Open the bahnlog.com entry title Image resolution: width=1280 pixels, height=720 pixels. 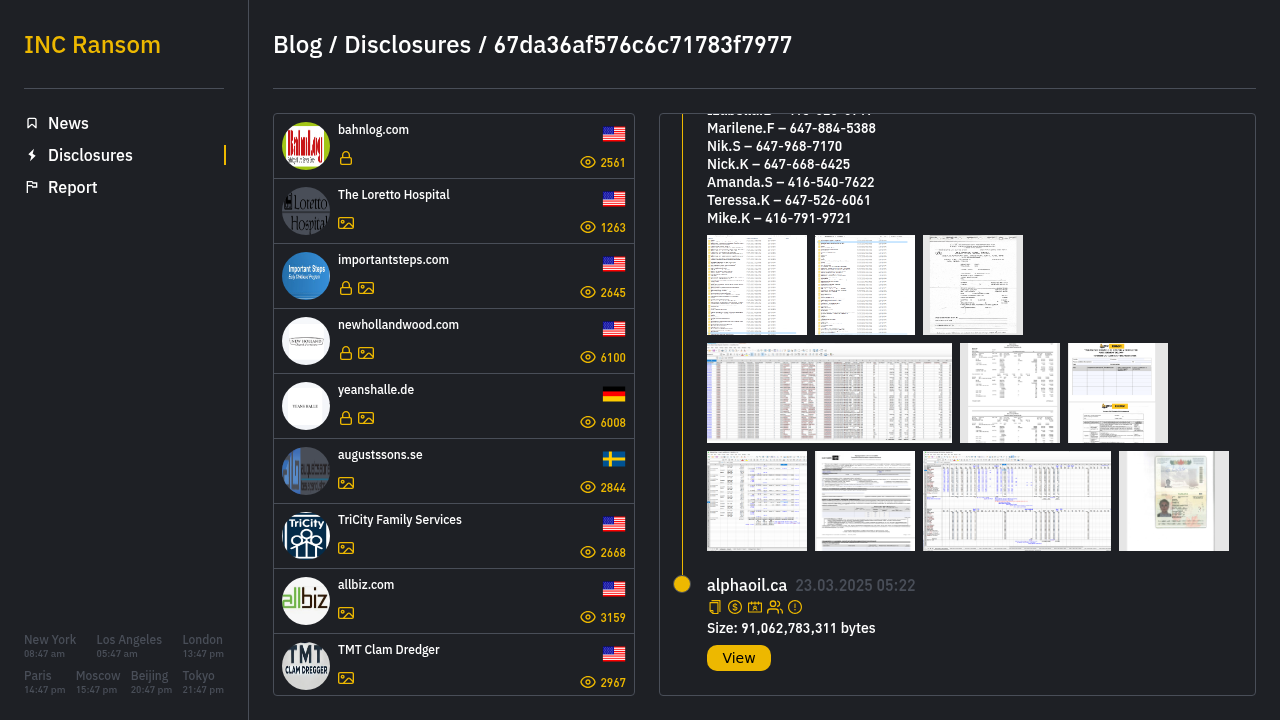(x=373, y=130)
